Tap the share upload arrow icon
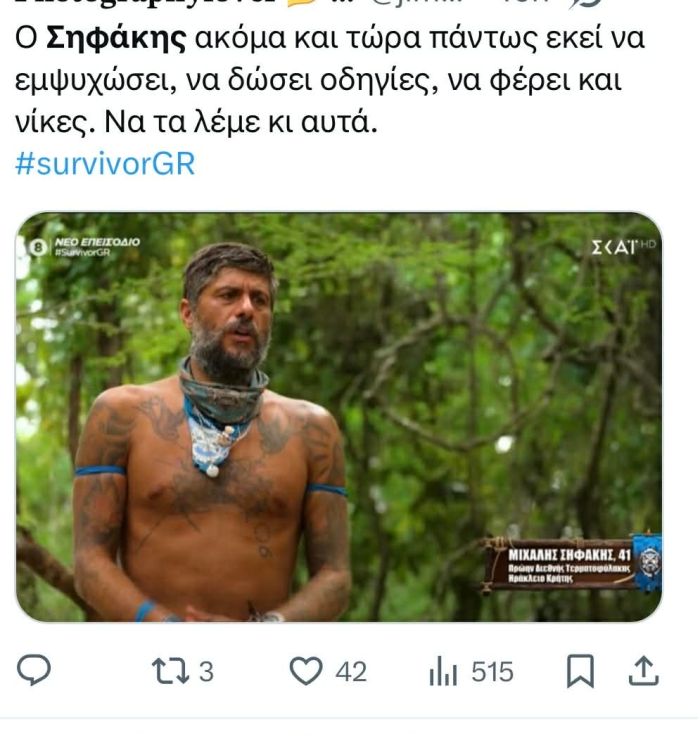Image resolution: width=700 pixels, height=736 pixels. (644, 671)
